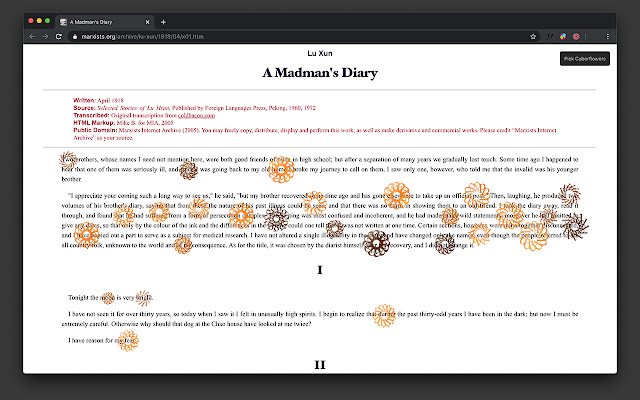The height and width of the screenshot is (400, 640).
Task: Click the HTML Markup line
Action: tap(123, 123)
